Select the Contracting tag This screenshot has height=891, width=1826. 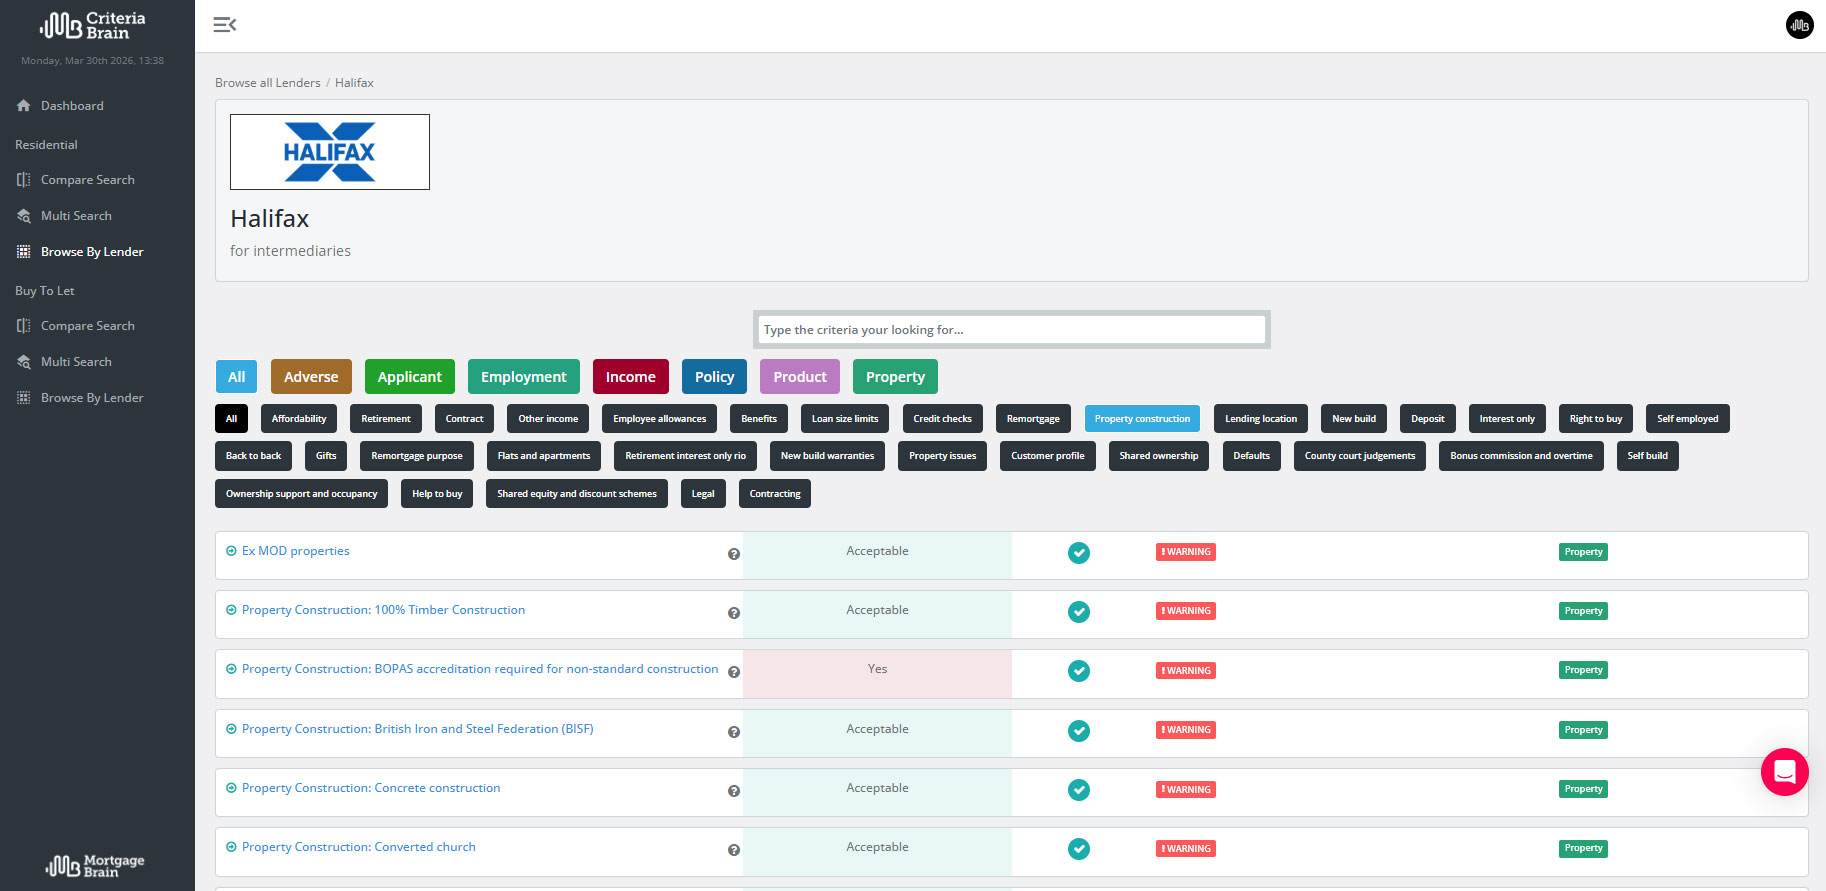775,494
